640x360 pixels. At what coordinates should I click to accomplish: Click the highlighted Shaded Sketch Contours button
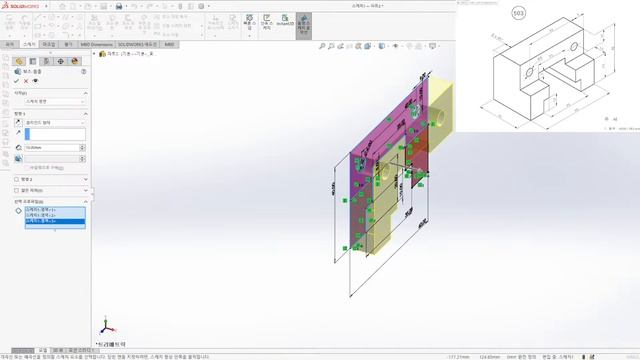[x=304, y=26]
